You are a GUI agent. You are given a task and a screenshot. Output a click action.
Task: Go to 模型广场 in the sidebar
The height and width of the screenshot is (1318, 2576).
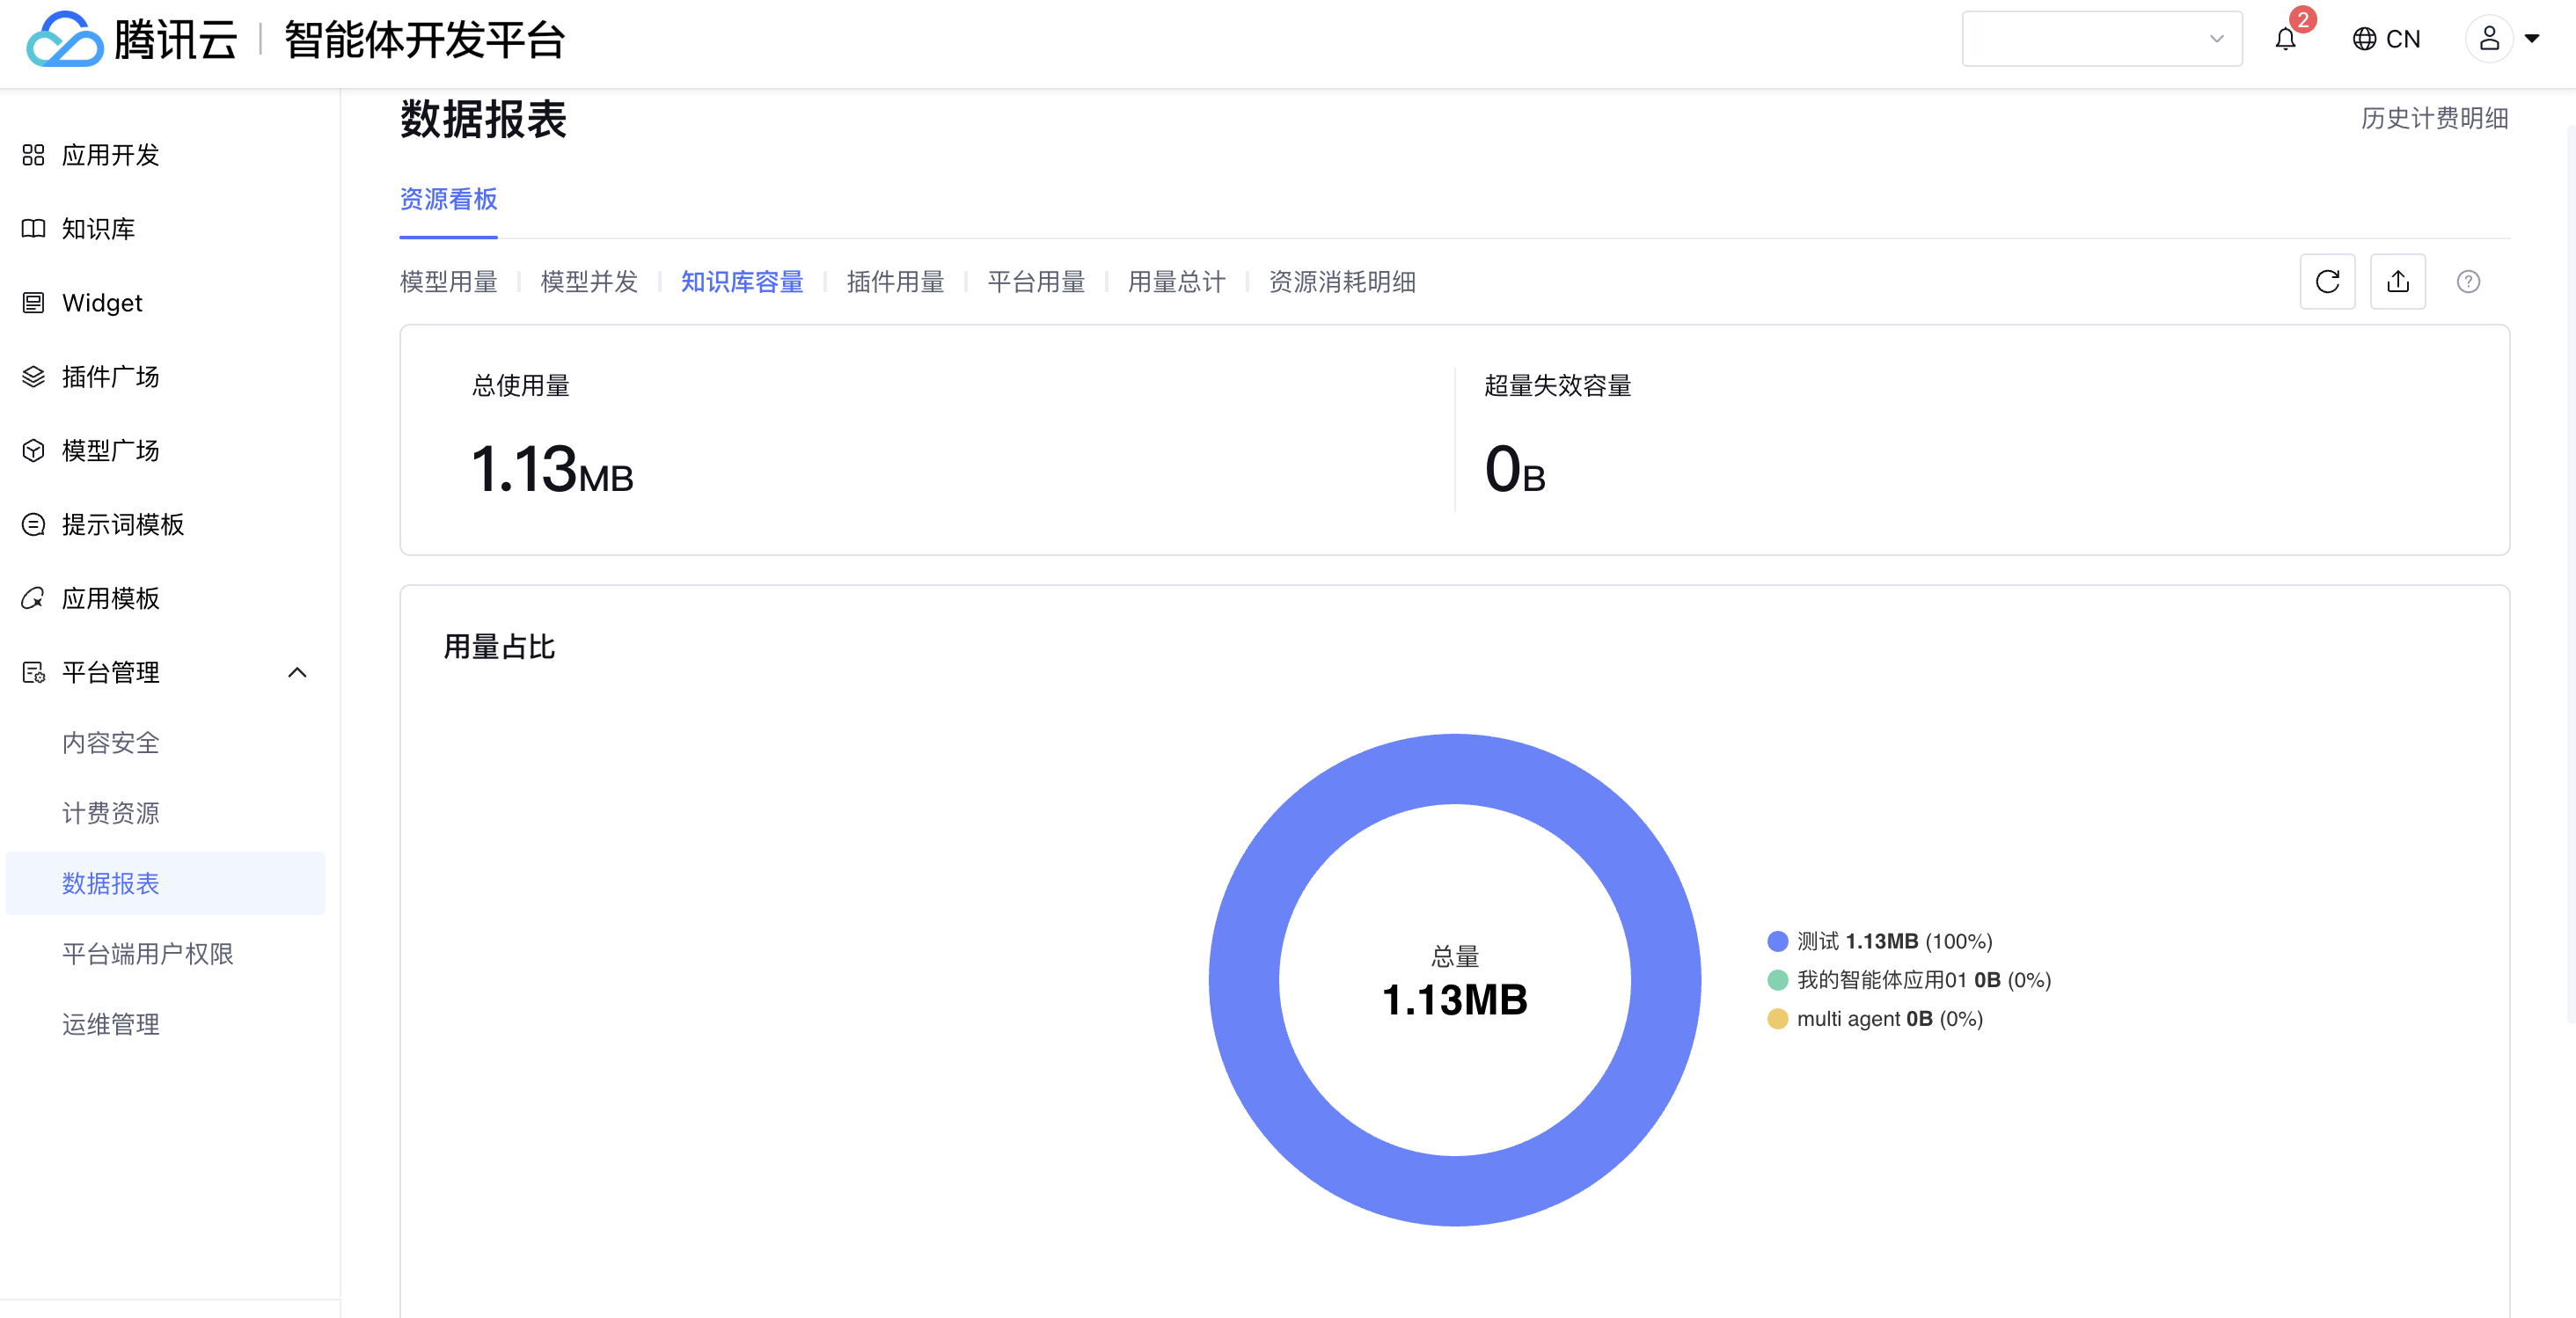(110, 451)
